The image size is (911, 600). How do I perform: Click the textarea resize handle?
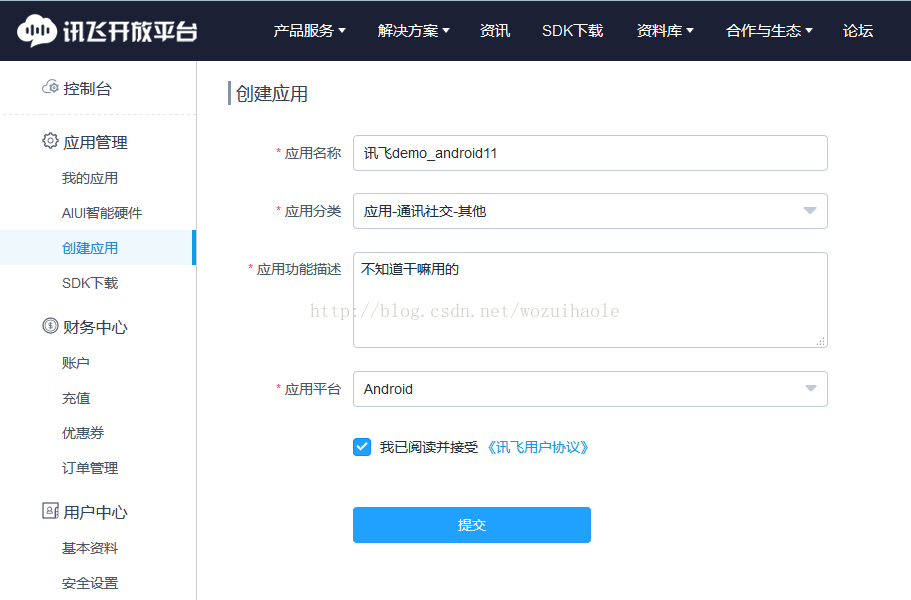coord(820,342)
